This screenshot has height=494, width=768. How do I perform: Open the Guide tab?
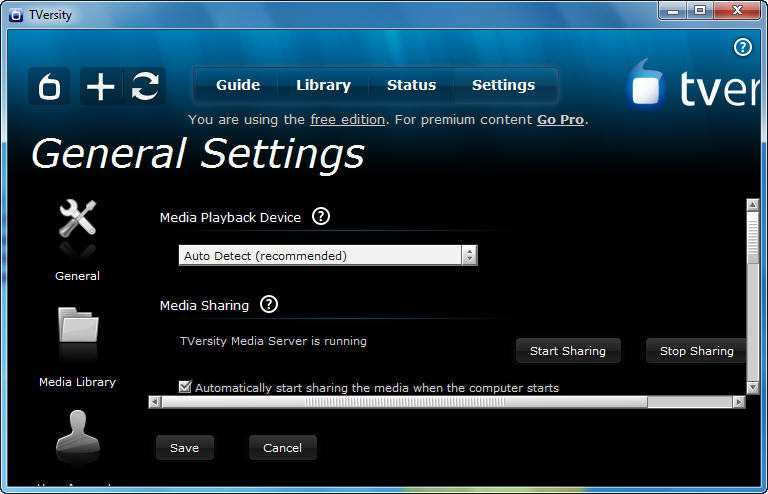click(x=238, y=85)
